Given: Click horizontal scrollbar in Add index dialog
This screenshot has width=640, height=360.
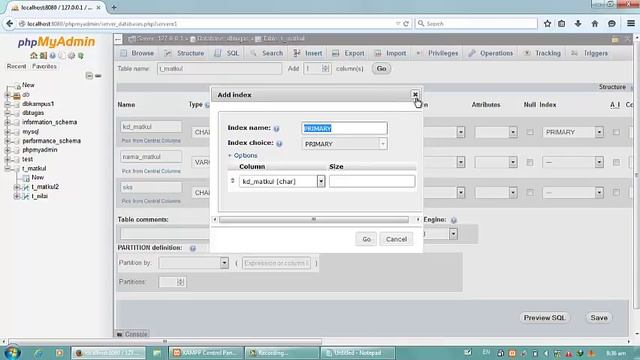Looking at the screenshot, I should click(314, 220).
